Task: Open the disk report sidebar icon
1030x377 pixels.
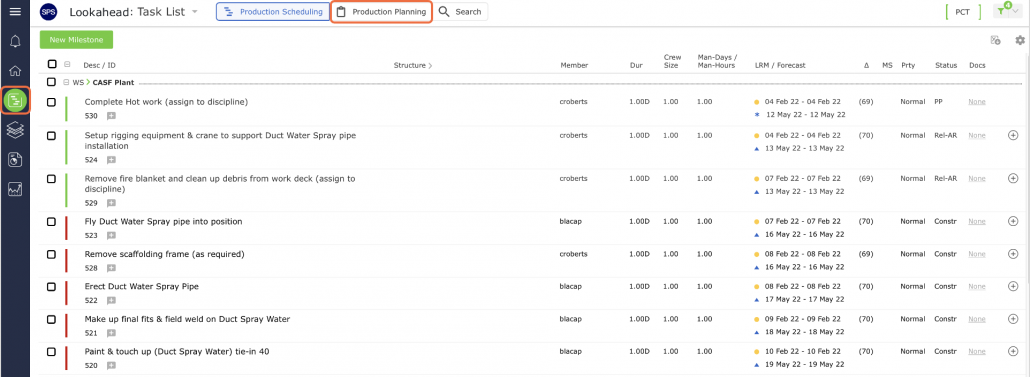Action: [15, 160]
